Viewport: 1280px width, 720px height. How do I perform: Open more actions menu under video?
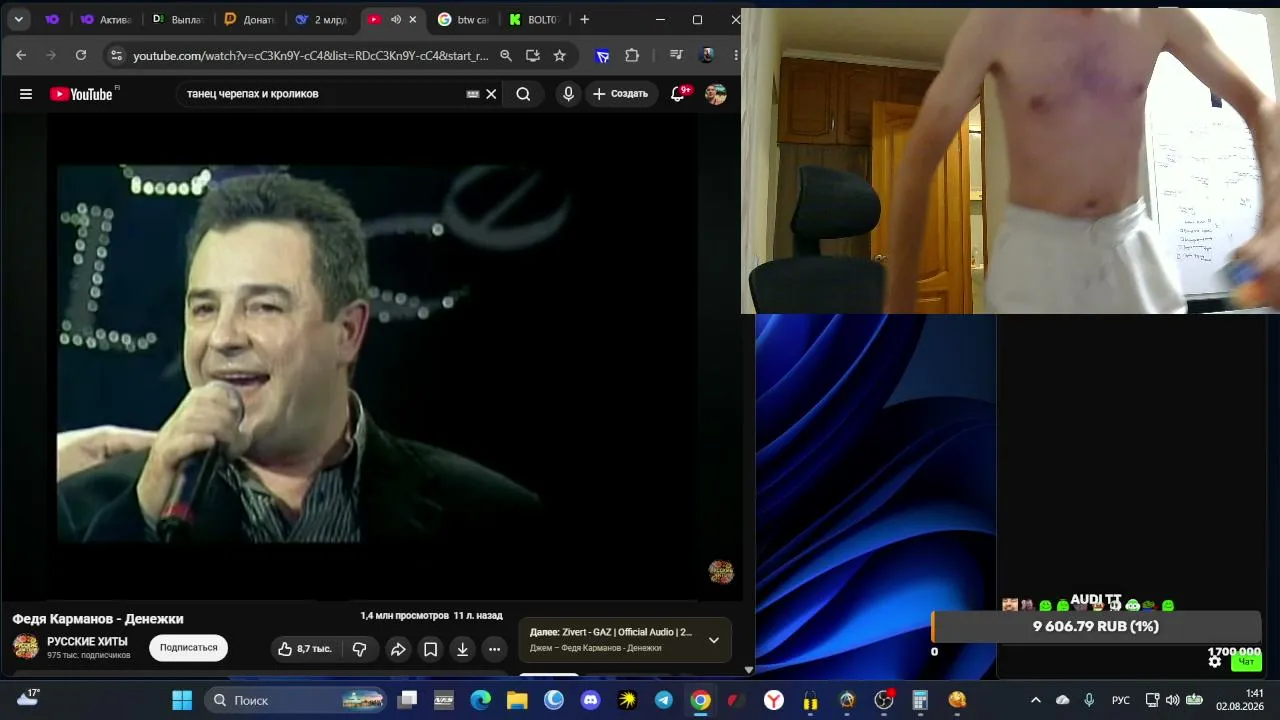pos(494,649)
